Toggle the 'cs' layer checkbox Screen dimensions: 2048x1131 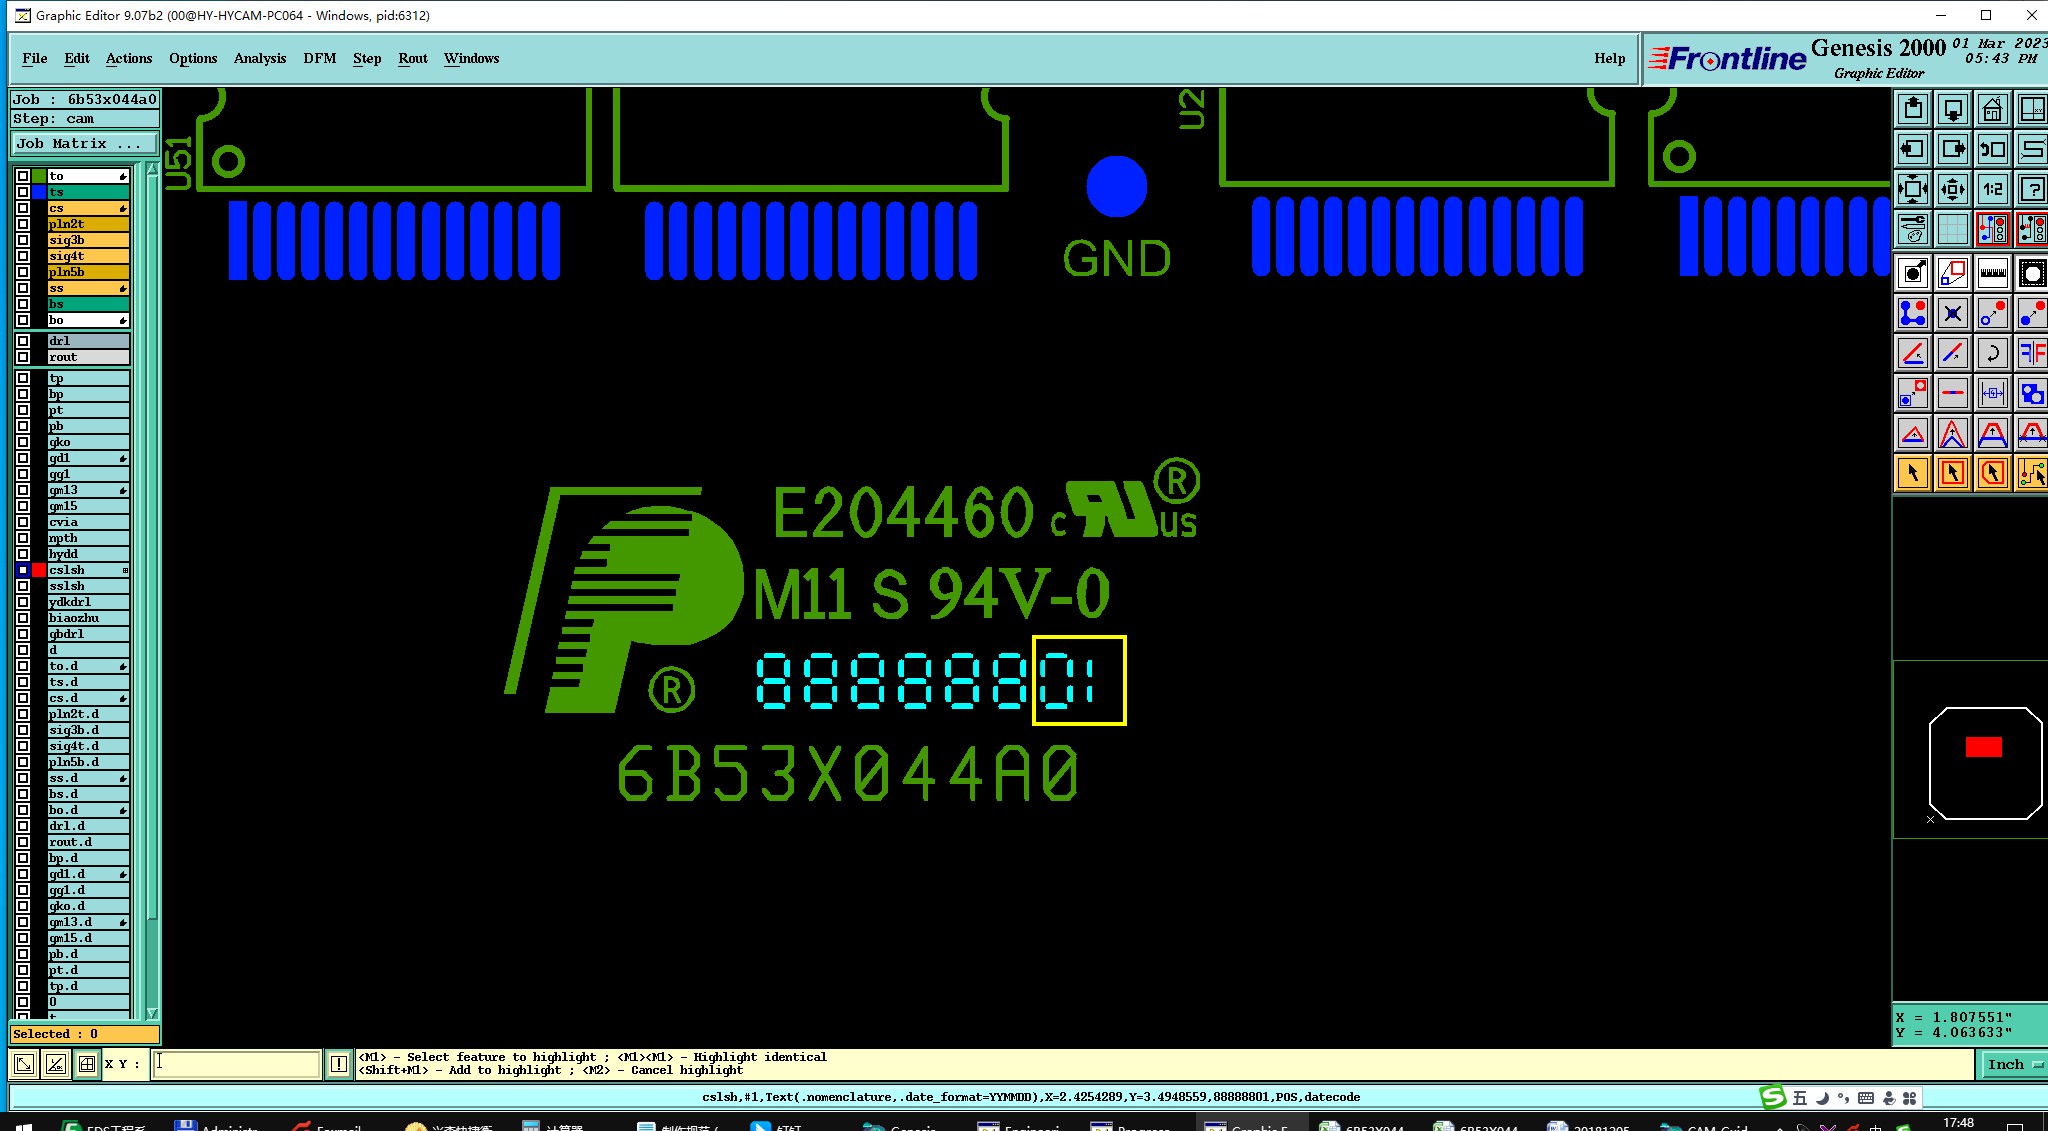pyautogui.click(x=23, y=208)
